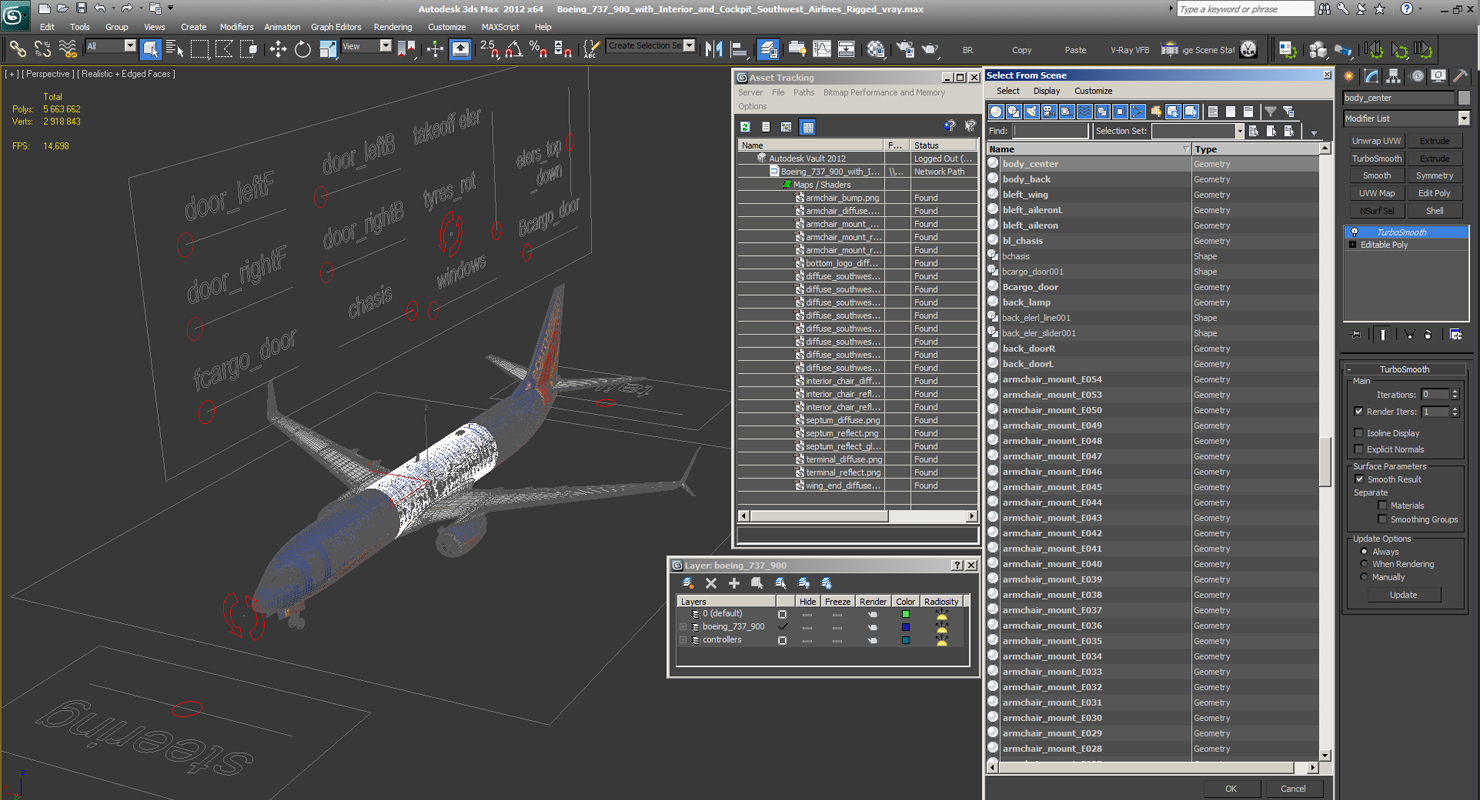This screenshot has width=1480, height=800.
Task: Open the Graph Editors menu
Action: click(336, 27)
